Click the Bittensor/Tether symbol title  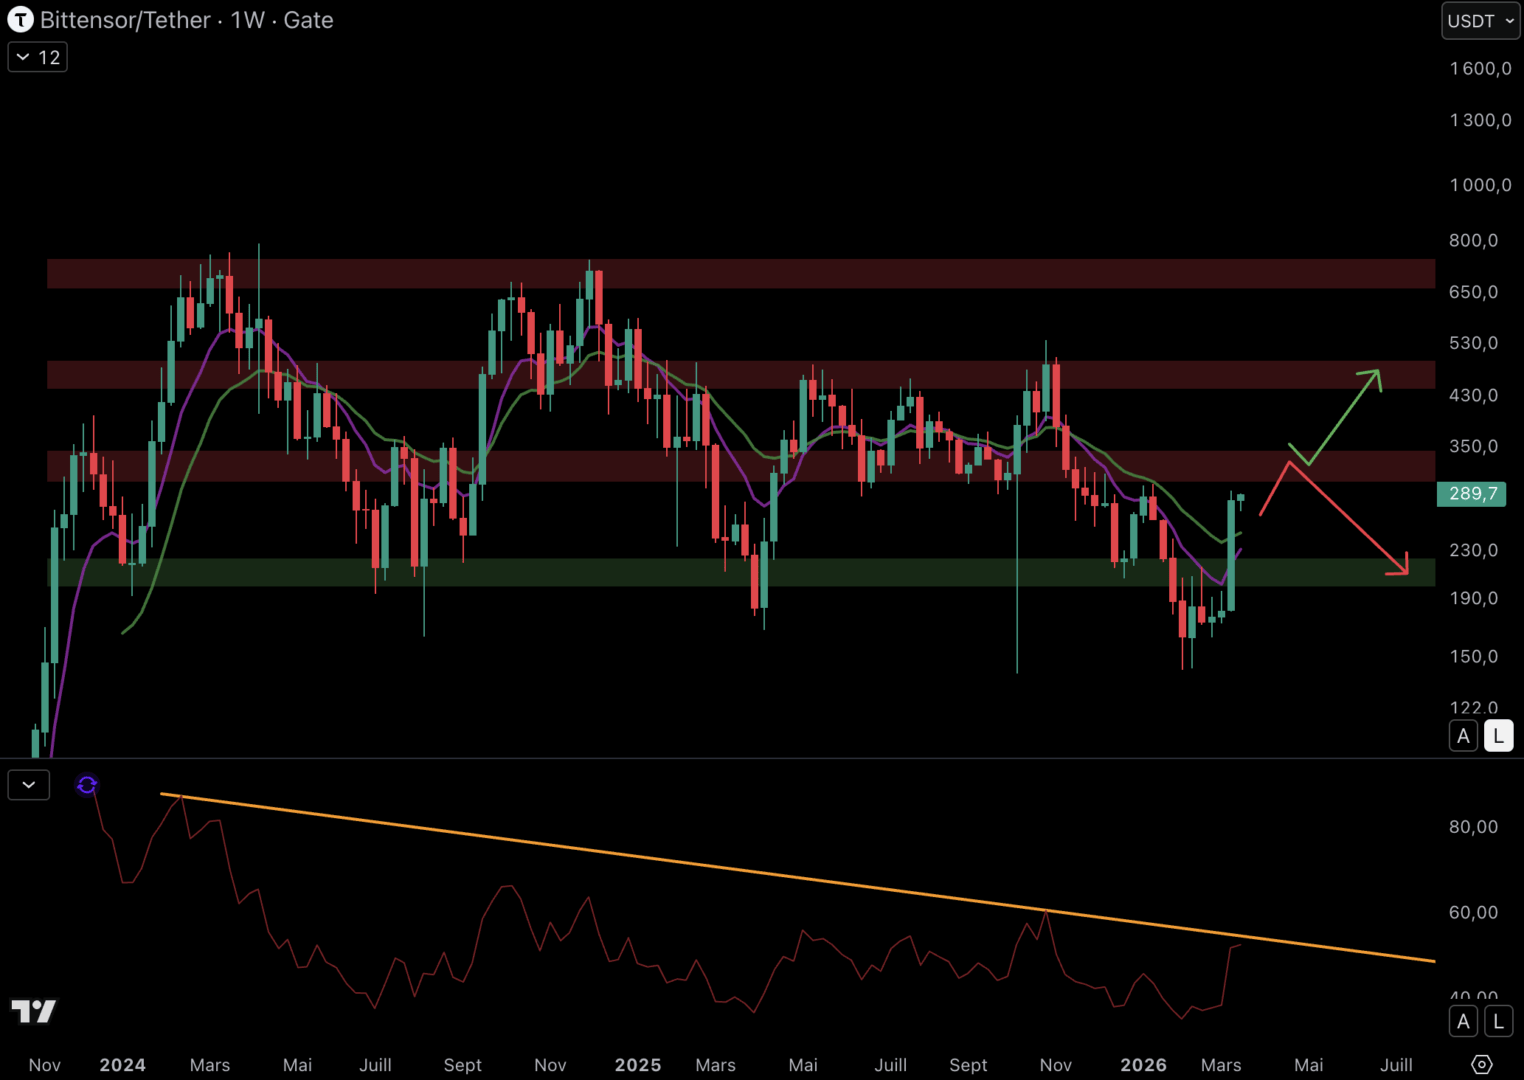(186, 20)
